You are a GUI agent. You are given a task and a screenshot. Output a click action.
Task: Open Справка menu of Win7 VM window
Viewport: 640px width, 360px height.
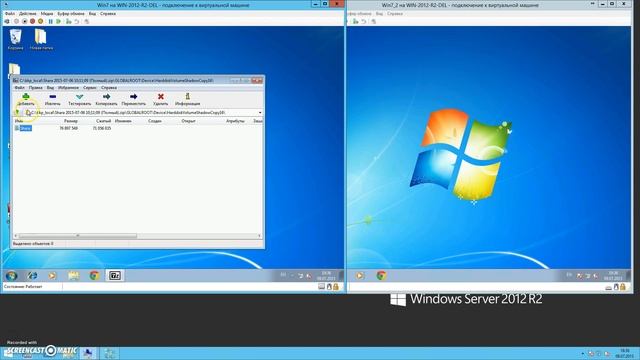click(x=108, y=13)
